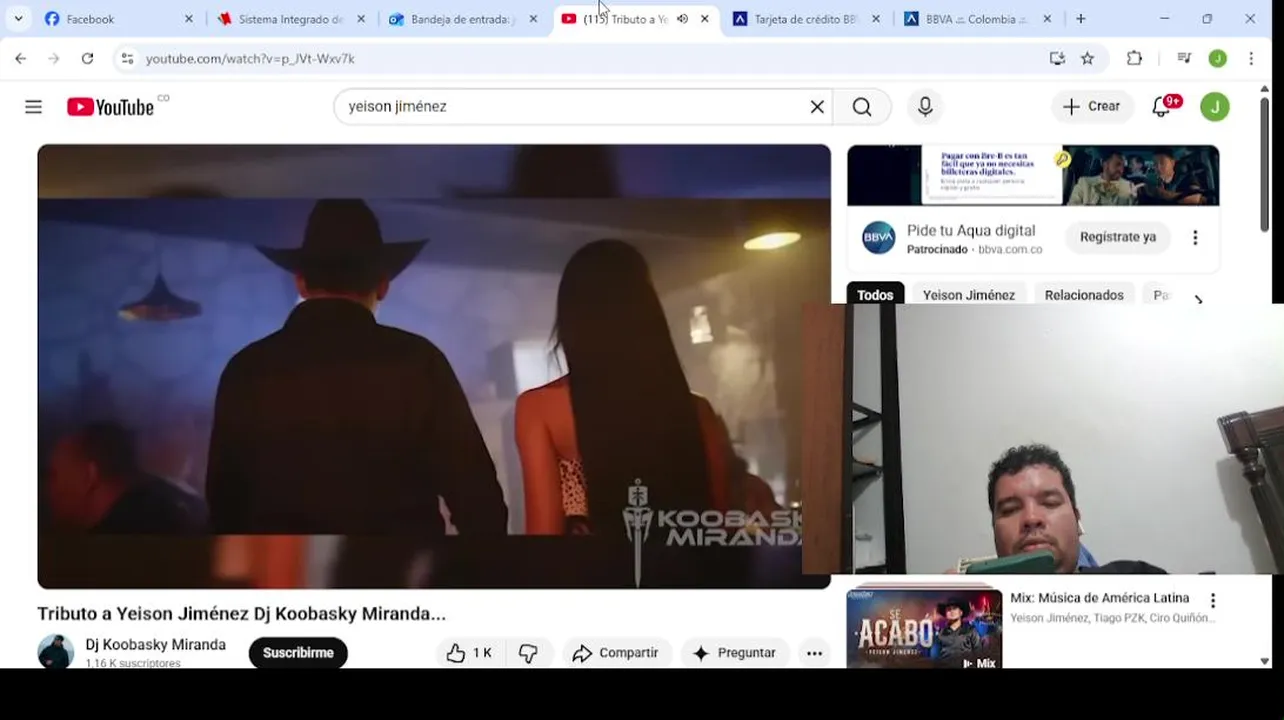Viewport: 1284px width, 720px height.
Task: Open Dj Koobasky Miranda channel avatar
Action: (56, 652)
